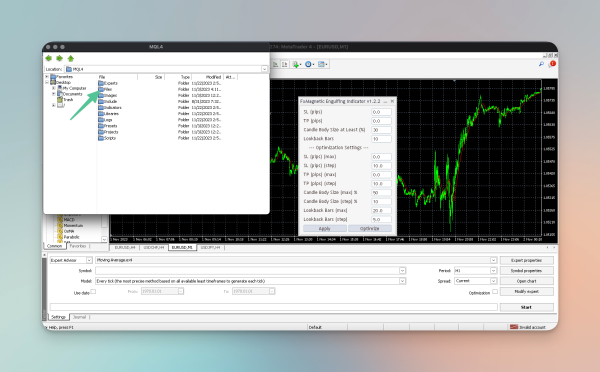Toggle the Optimization checkbox
The height and width of the screenshot is (372, 600).
click(495, 292)
